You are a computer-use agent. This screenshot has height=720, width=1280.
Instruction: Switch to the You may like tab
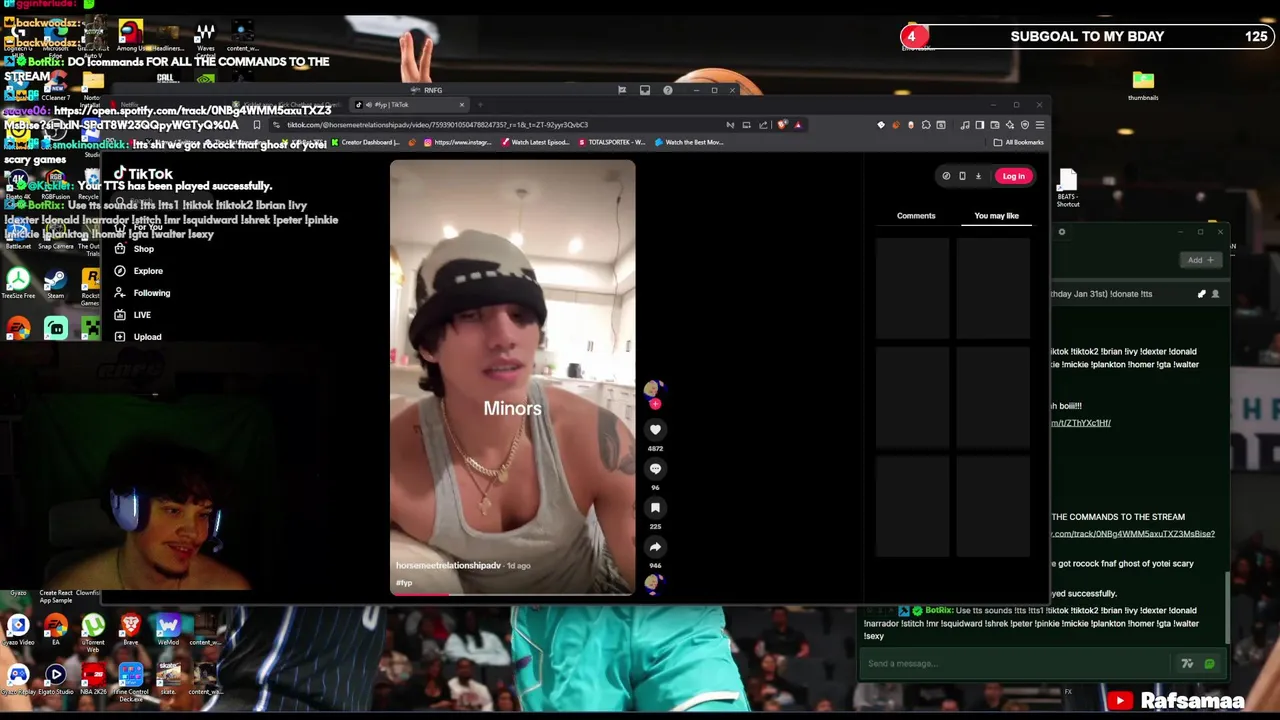click(996, 216)
